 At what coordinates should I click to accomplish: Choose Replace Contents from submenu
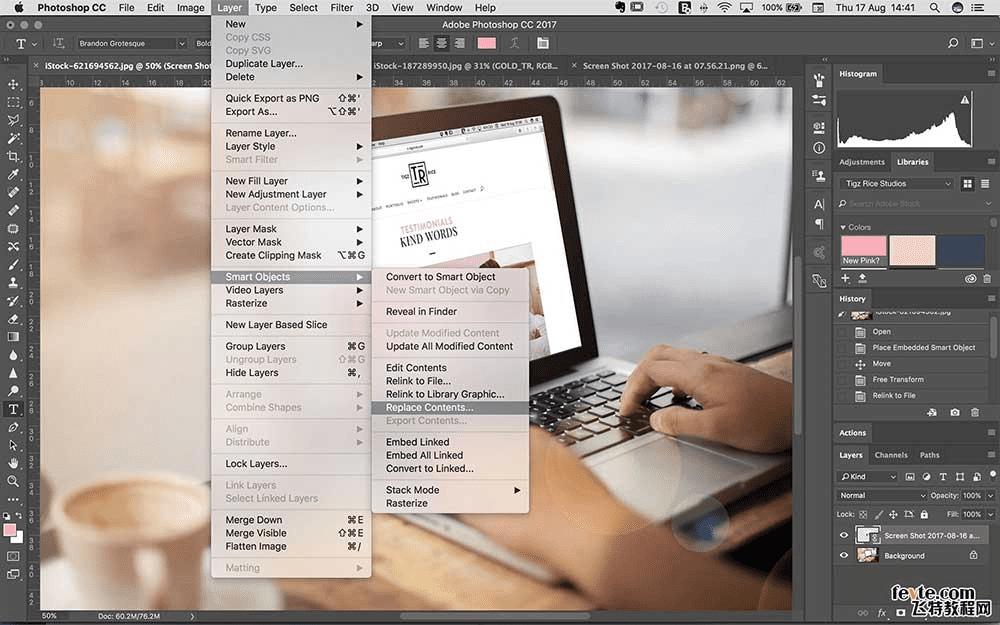[430, 408]
